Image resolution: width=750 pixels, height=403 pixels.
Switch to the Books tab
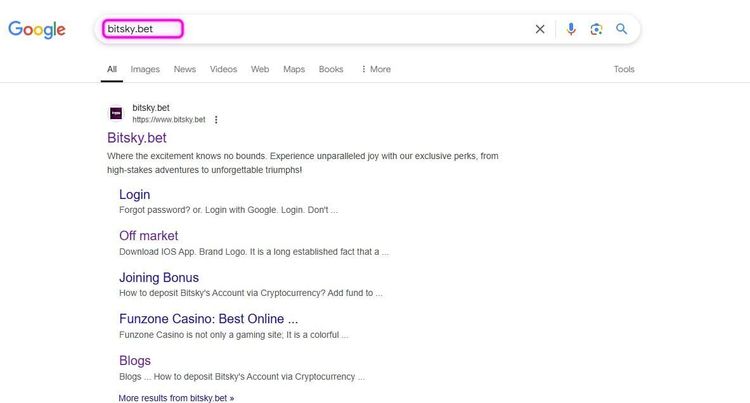coord(331,69)
